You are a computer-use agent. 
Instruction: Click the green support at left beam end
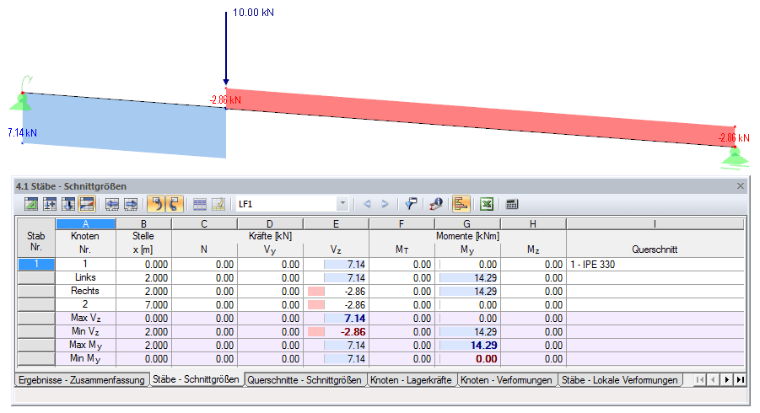click(20, 101)
